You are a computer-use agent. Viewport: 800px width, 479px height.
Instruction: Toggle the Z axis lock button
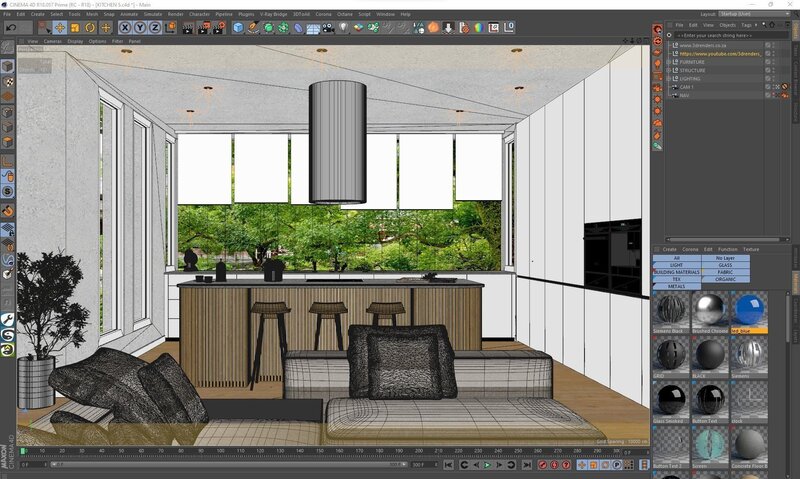(155, 27)
